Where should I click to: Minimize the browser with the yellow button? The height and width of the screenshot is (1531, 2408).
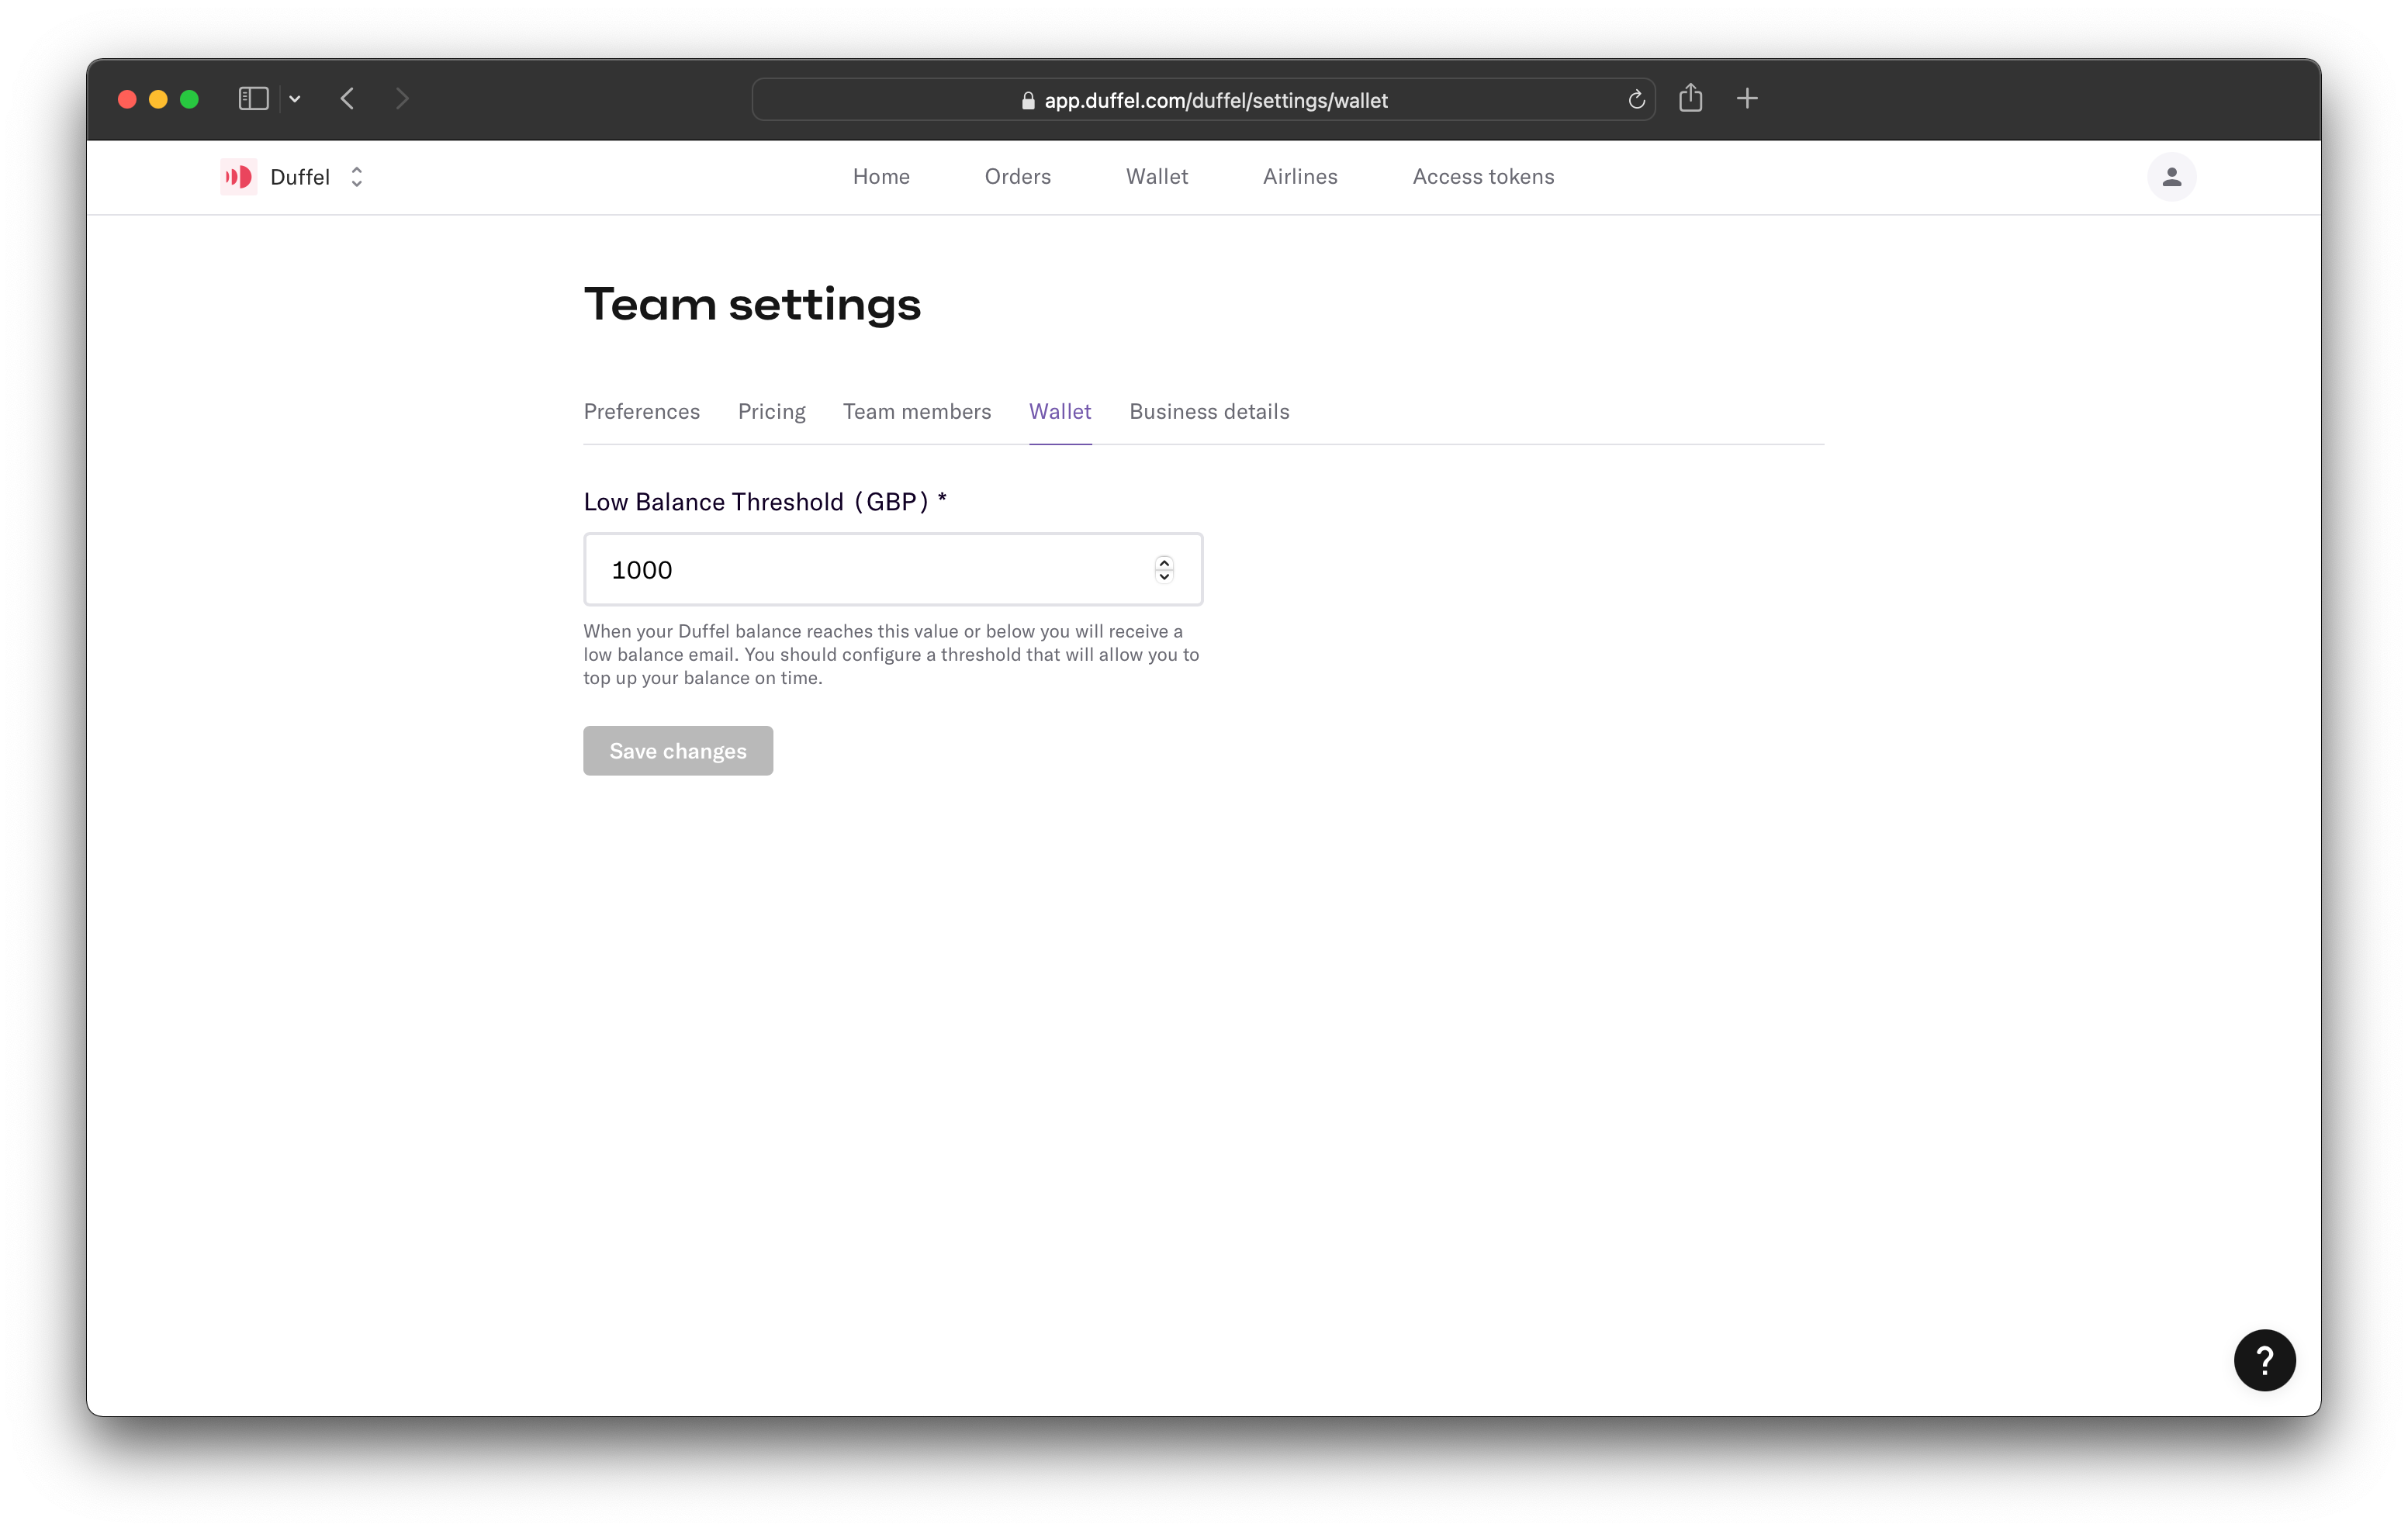coord(158,99)
